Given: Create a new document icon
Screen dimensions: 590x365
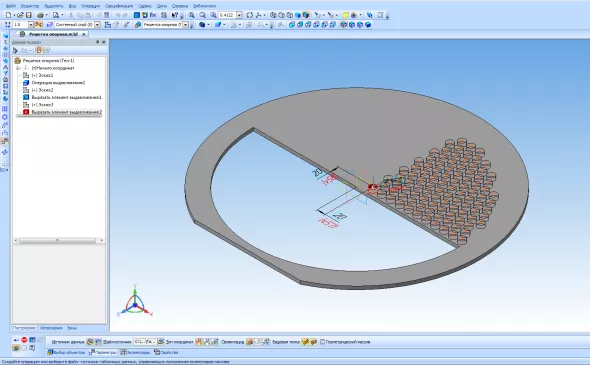Looking at the screenshot, I should (8, 15).
